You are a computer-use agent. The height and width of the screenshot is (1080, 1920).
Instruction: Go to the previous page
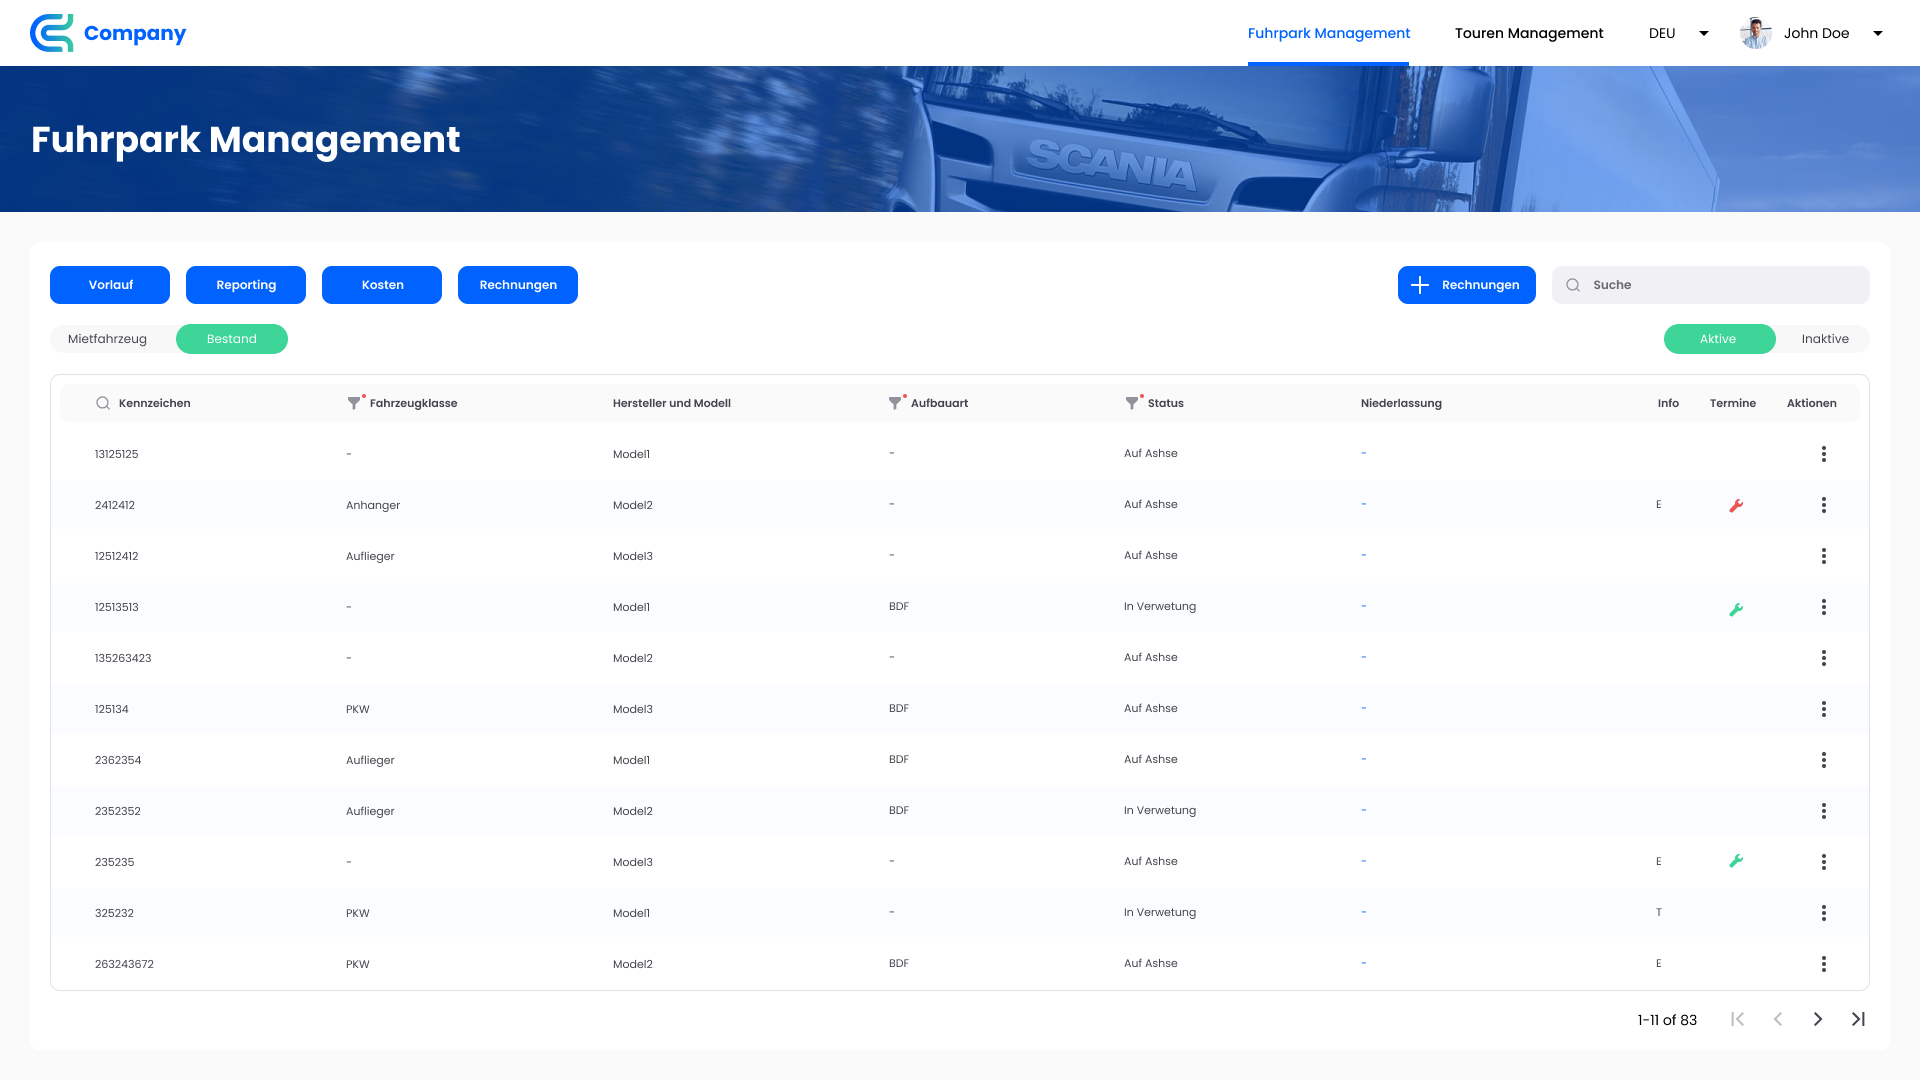(1778, 1019)
